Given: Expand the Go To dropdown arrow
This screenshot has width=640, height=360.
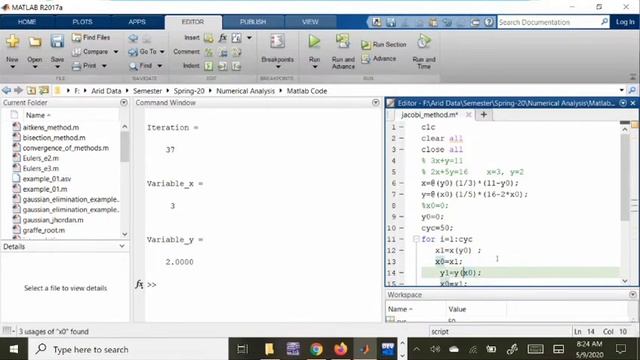Looking at the screenshot, I should tap(162, 52).
